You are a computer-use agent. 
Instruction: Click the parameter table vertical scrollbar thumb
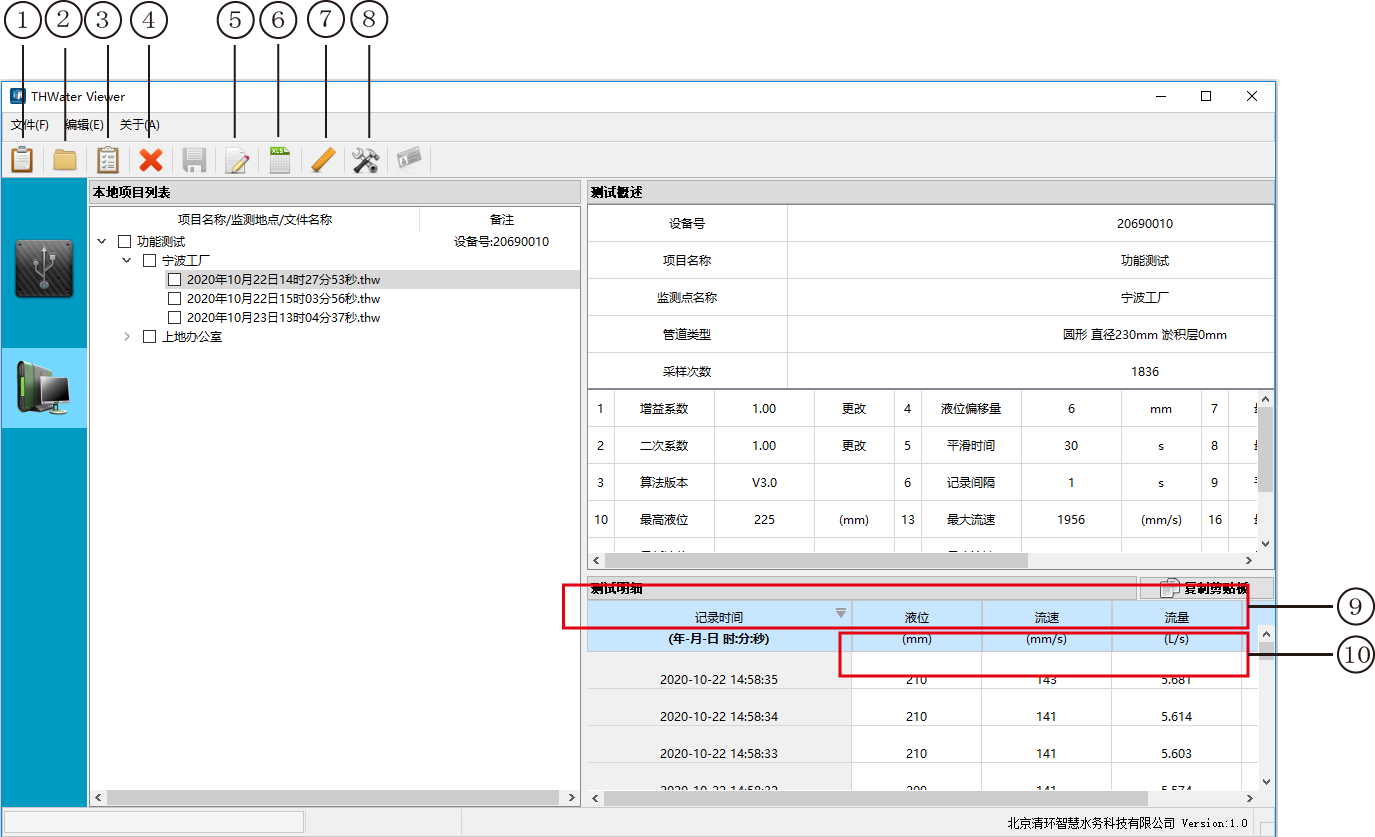pyautogui.click(x=1265, y=450)
